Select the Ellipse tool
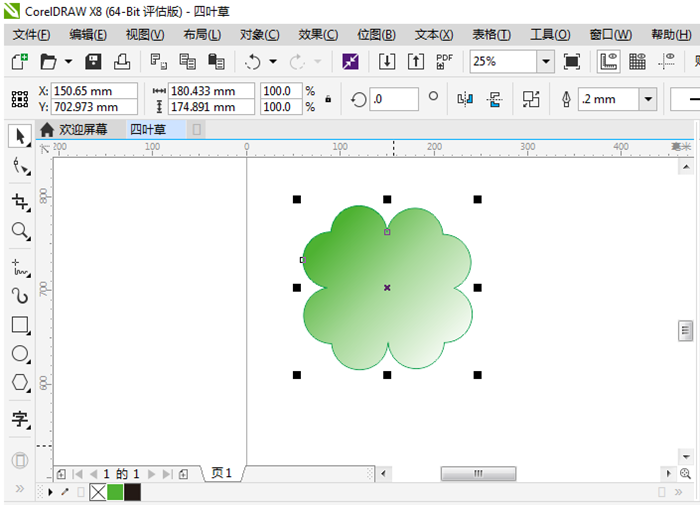This screenshot has width=700, height=505. 19,354
